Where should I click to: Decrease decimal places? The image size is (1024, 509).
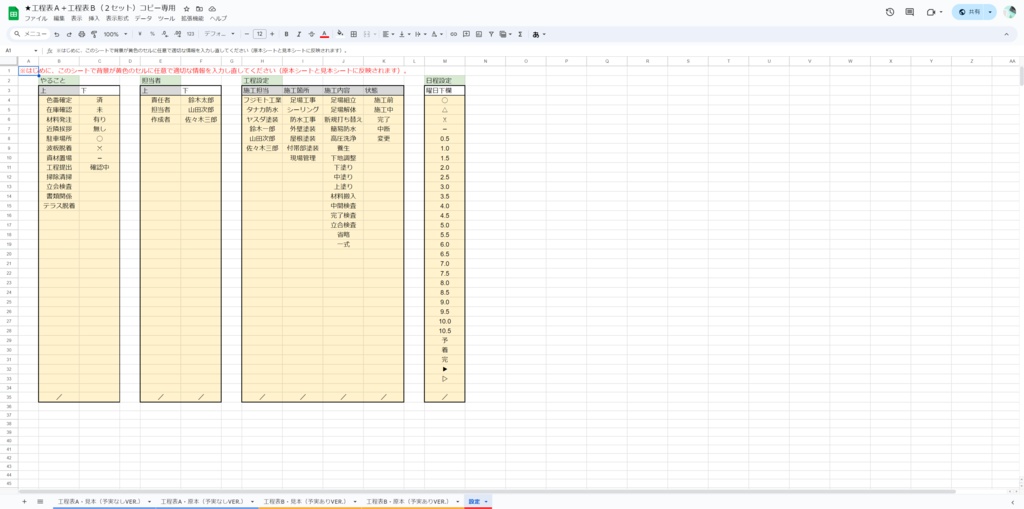pyautogui.click(x=165, y=34)
